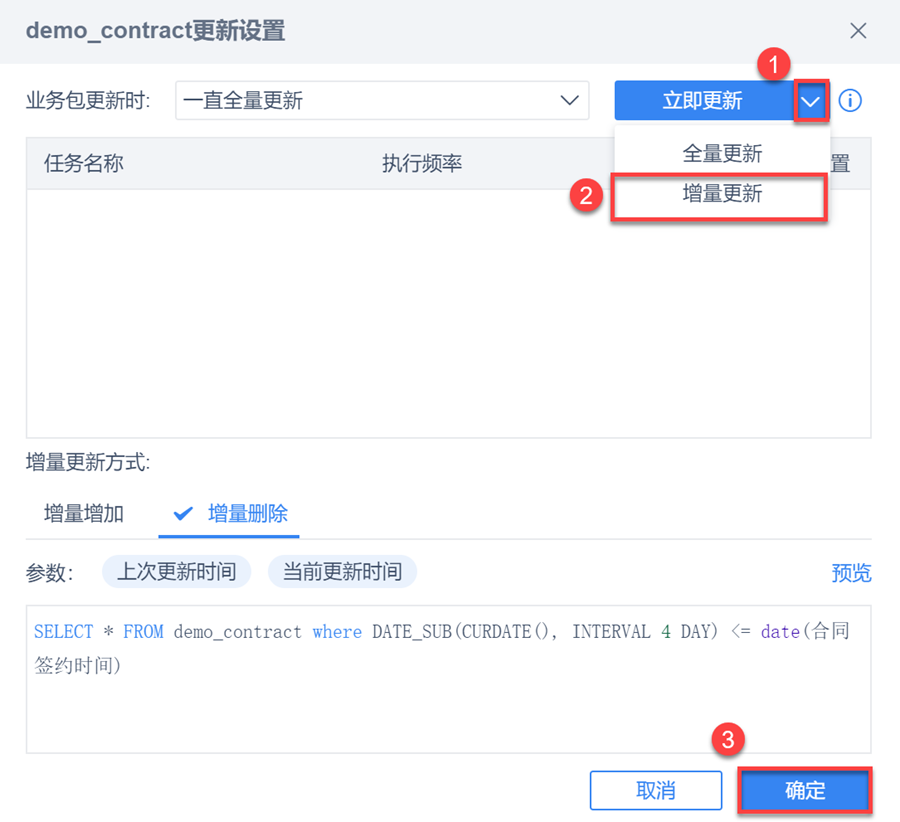Switch to the 增量增加 tab
This screenshot has width=900, height=822.
coord(84,513)
